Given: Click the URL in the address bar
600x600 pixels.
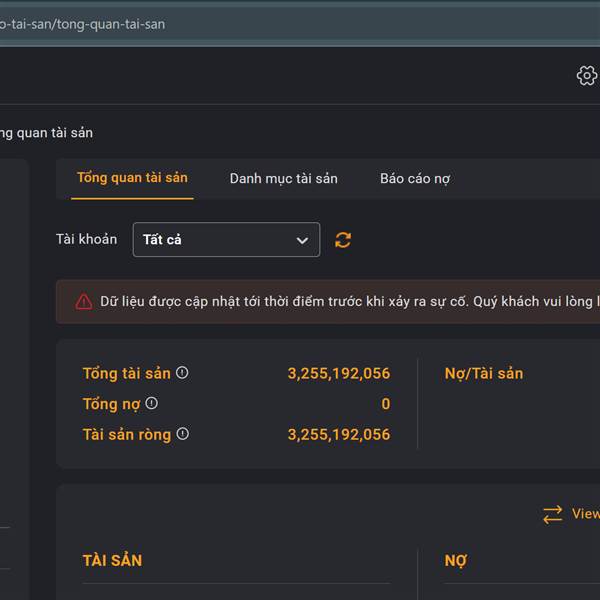Looking at the screenshot, I should (x=83, y=24).
